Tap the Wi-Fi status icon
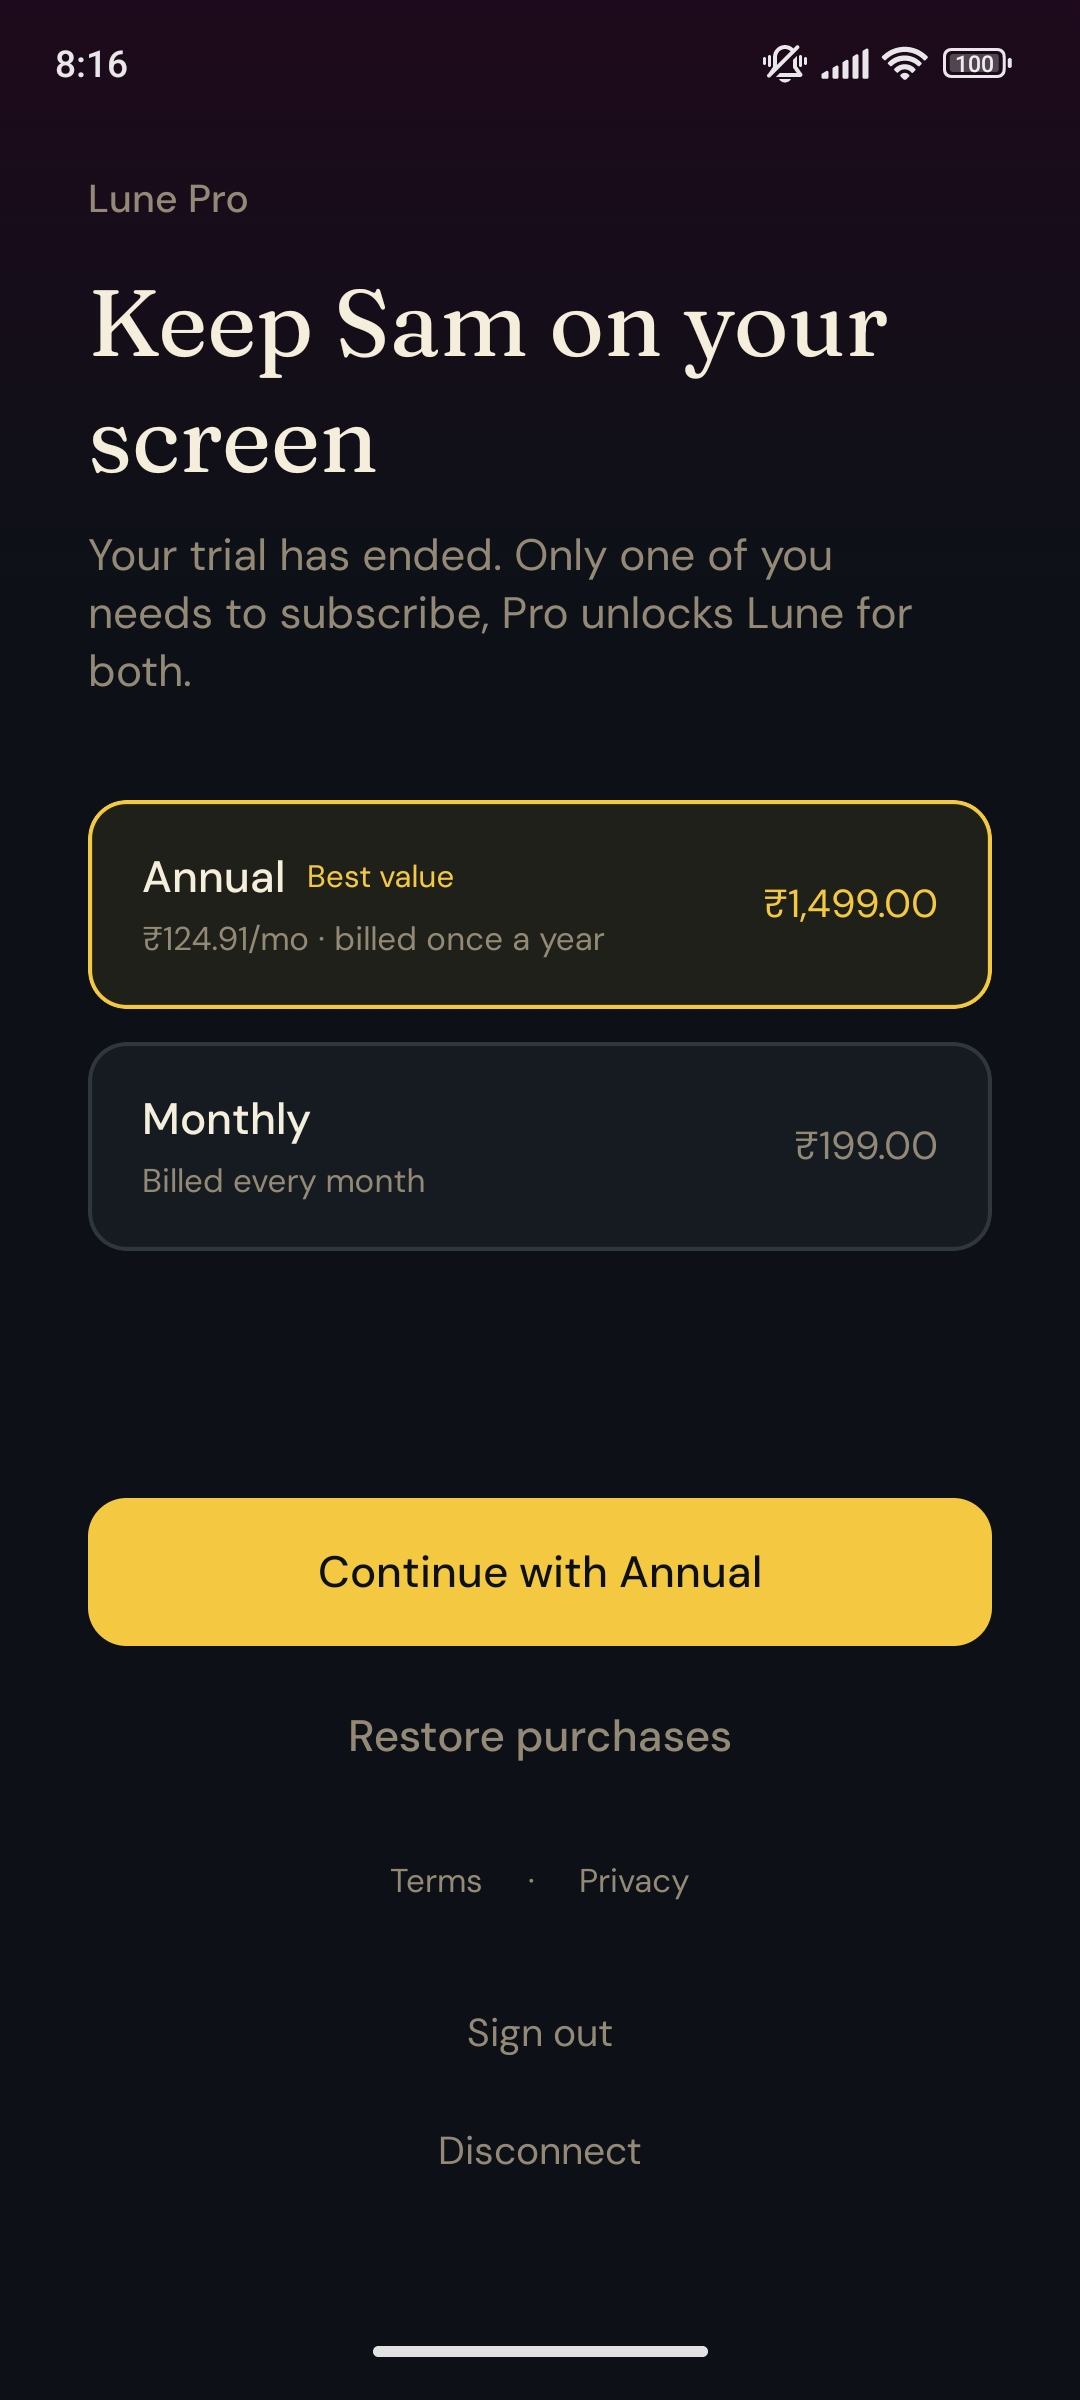The image size is (1080, 2400). [905, 64]
